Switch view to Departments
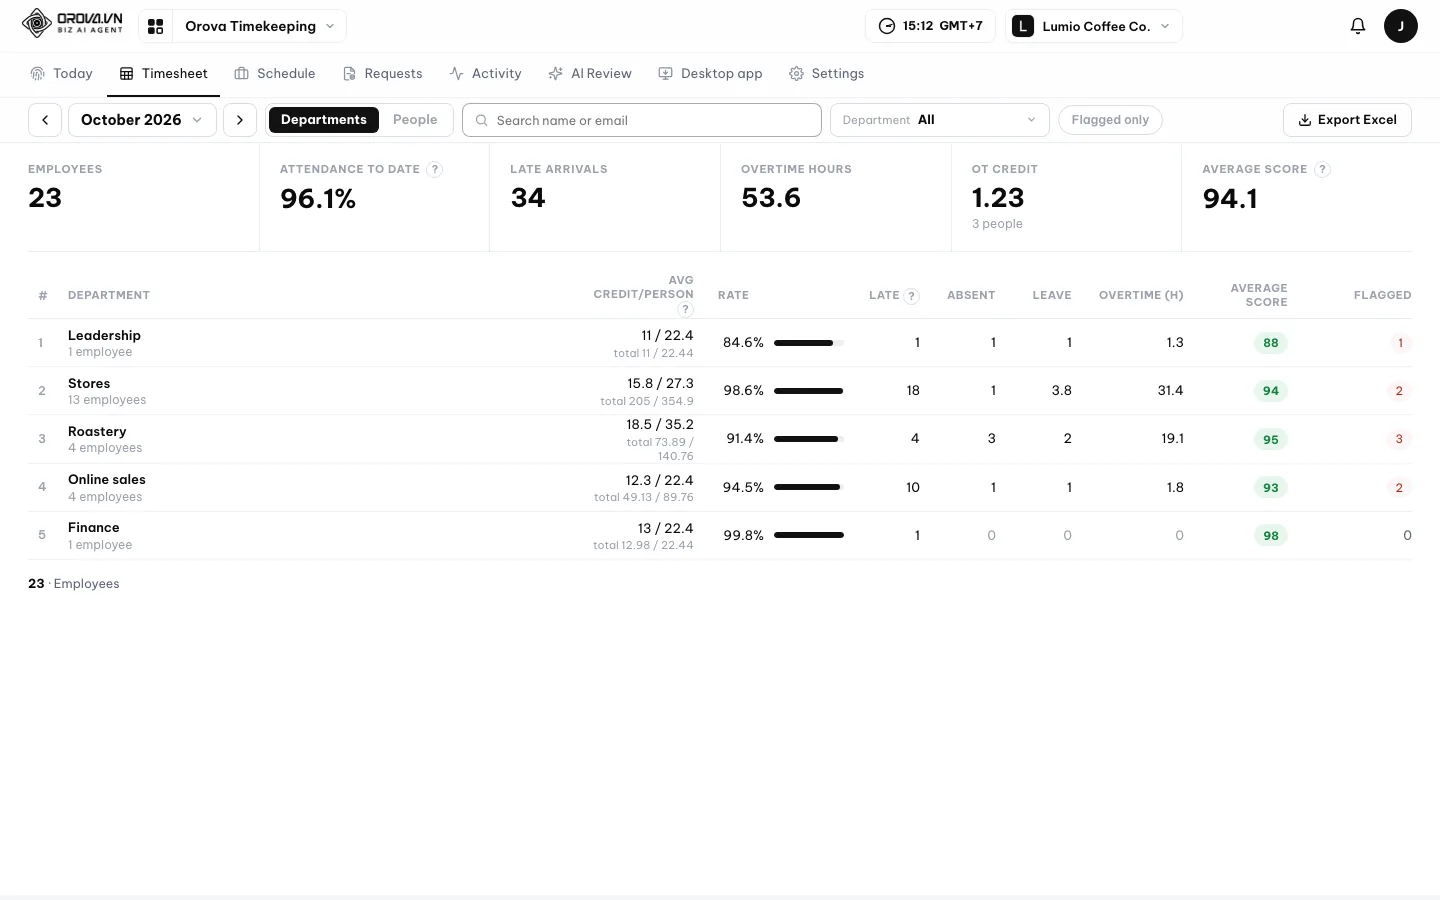The width and height of the screenshot is (1440, 900). point(324,120)
